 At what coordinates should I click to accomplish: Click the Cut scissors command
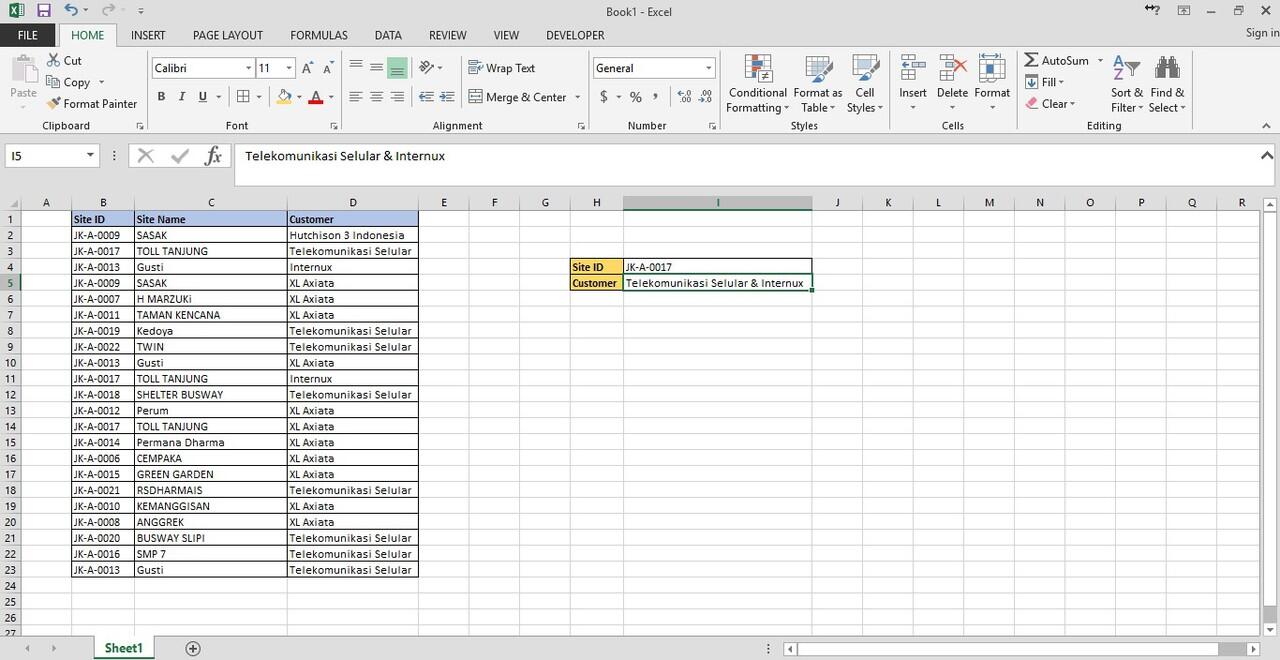(65, 60)
